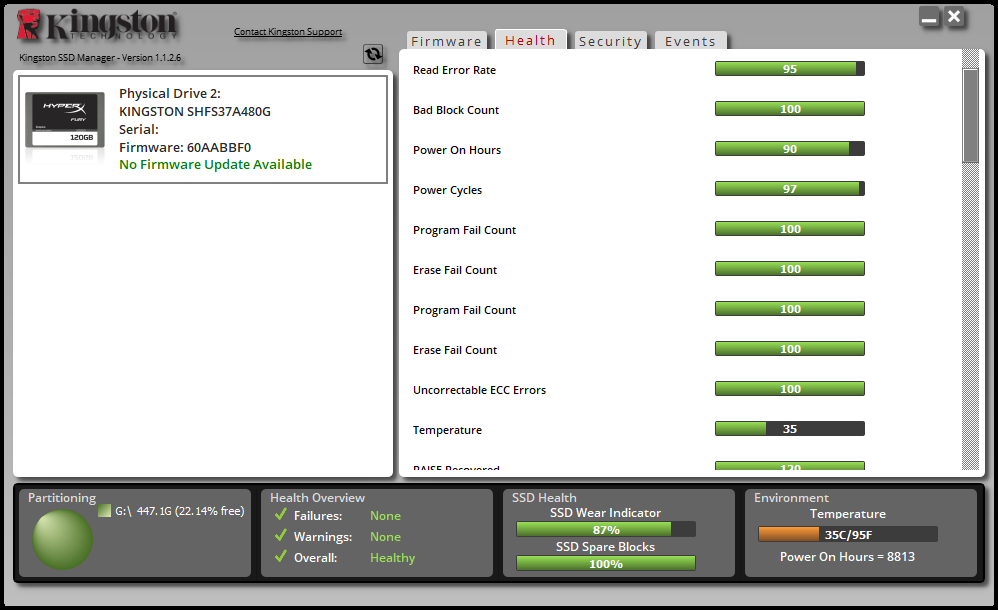Minimize the SSD Manager window
Screen dimensions: 998x610
coord(929,18)
